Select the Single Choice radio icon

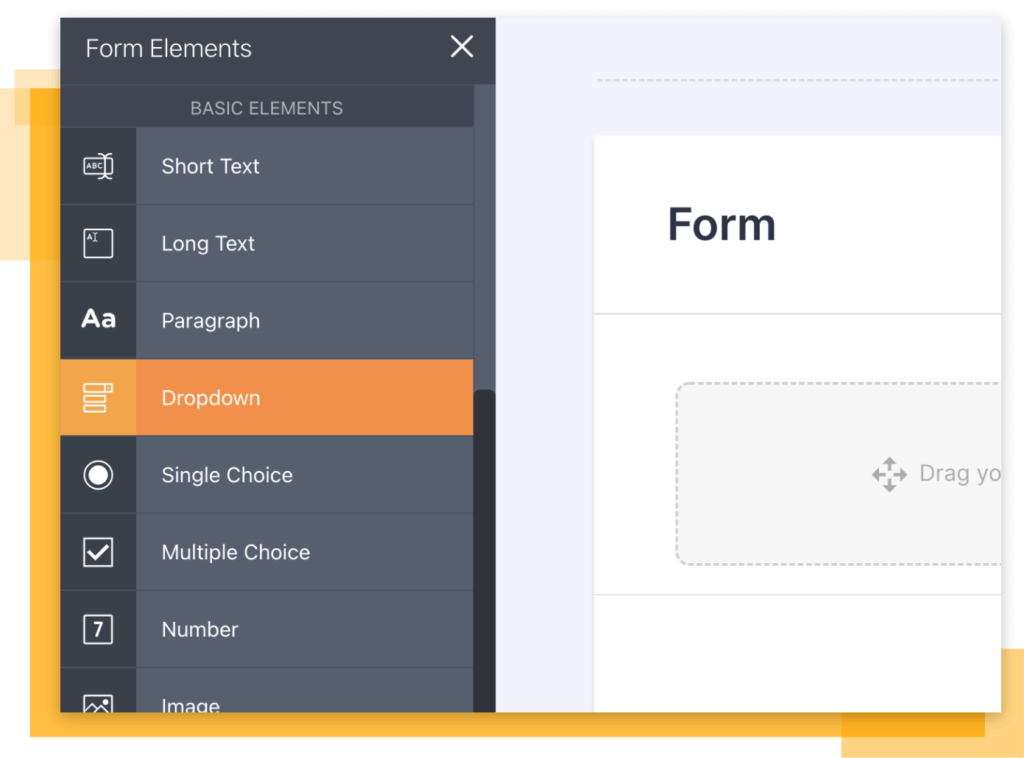(97, 475)
